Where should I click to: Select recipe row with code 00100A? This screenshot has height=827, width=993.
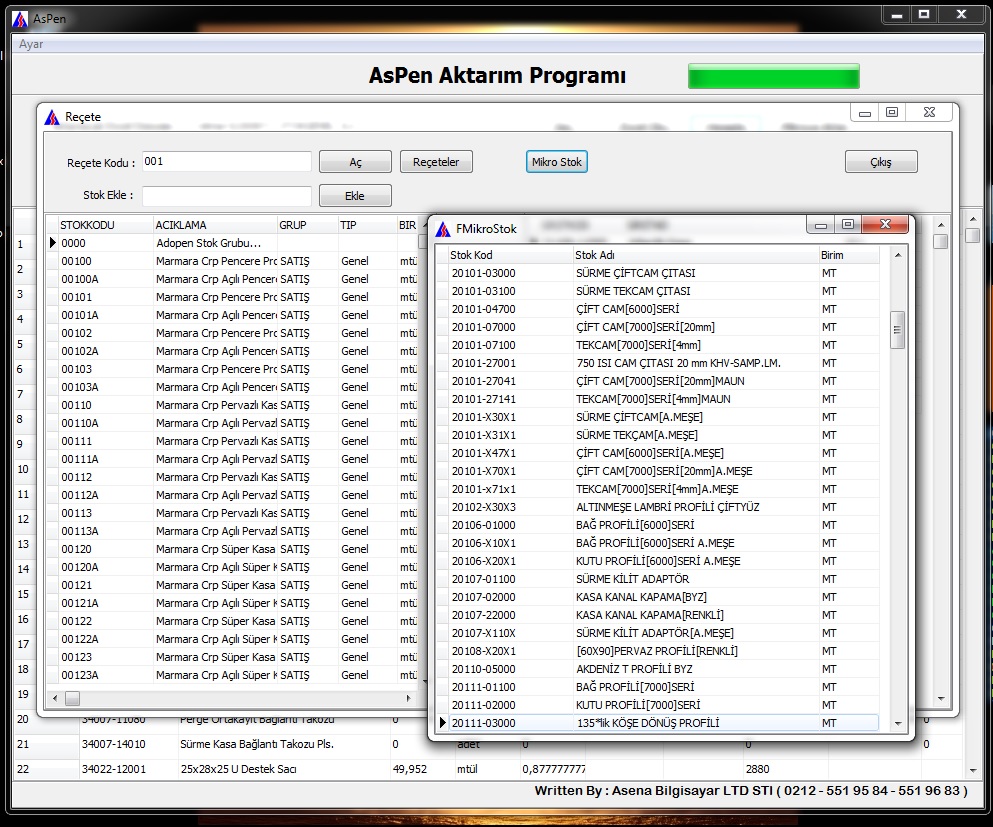click(x=233, y=279)
